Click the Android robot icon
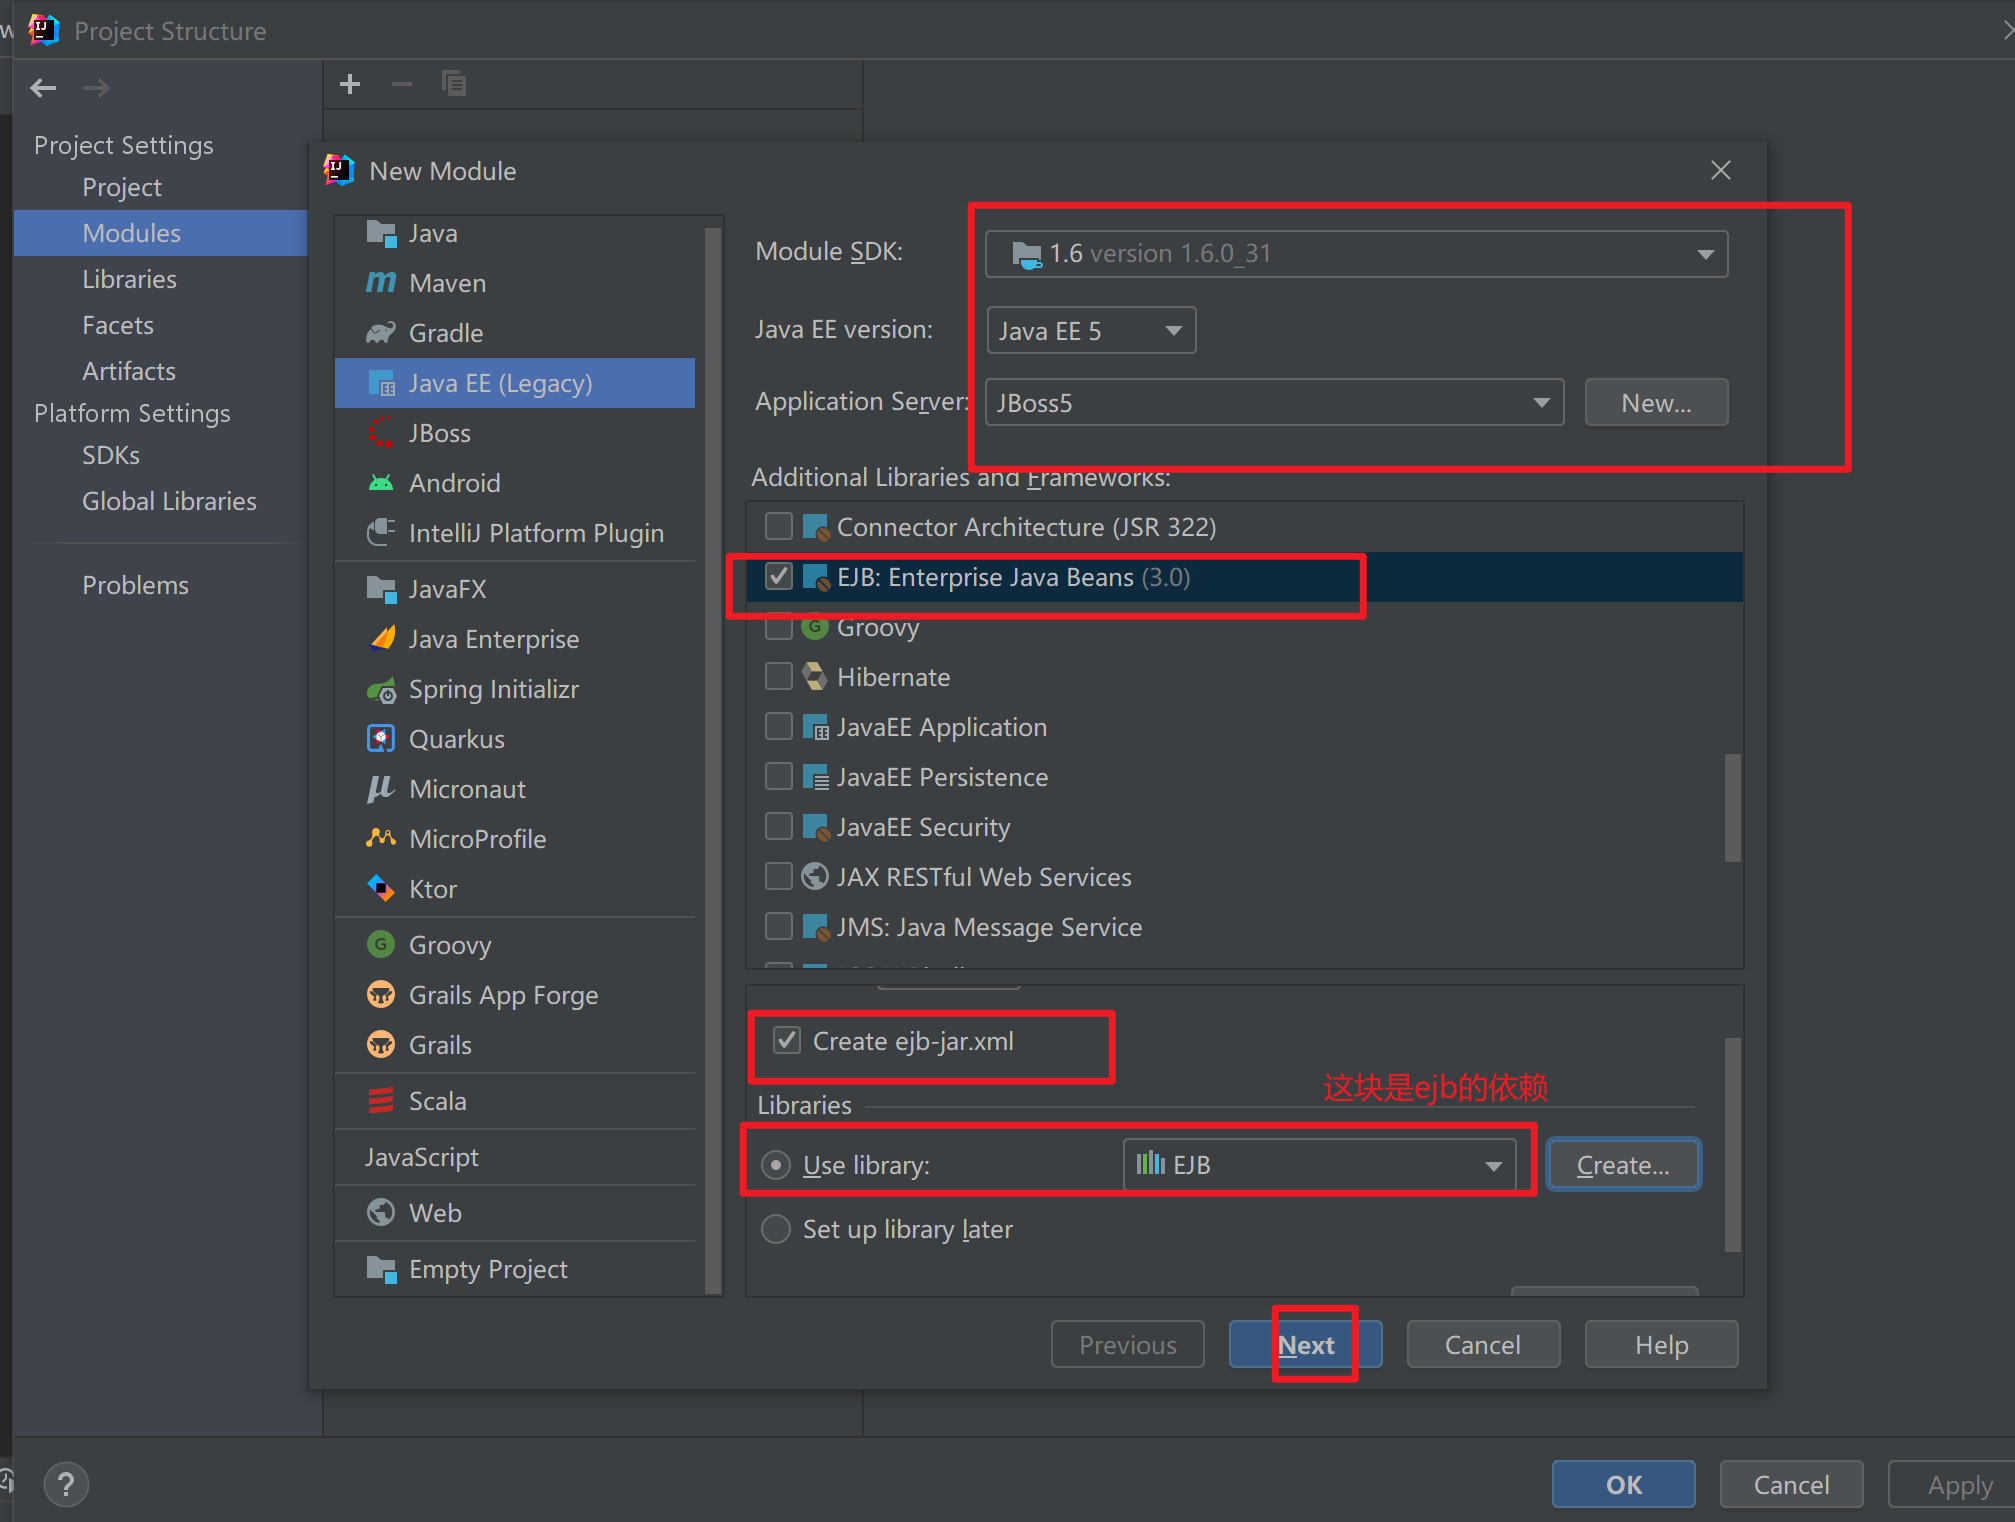The width and height of the screenshot is (2015, 1522). click(381, 483)
